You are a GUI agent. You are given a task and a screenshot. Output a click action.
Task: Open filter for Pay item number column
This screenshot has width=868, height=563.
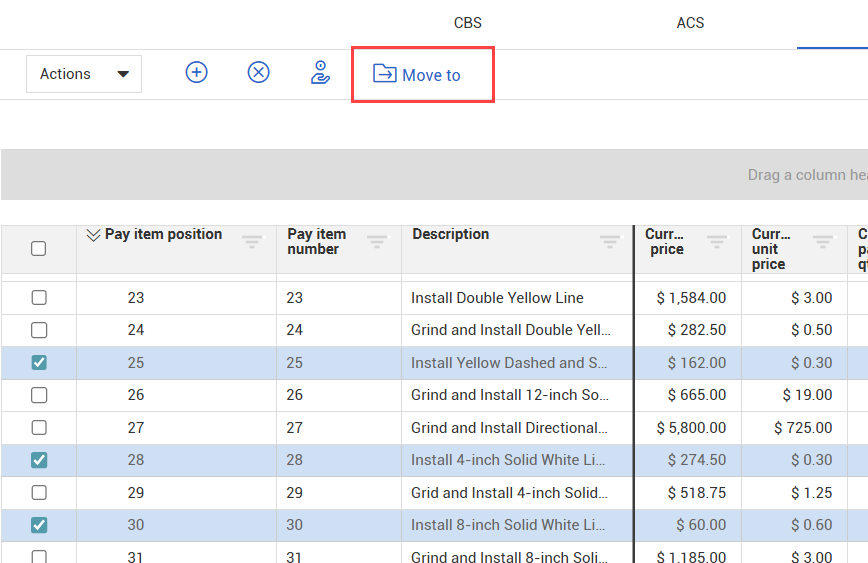click(x=377, y=242)
